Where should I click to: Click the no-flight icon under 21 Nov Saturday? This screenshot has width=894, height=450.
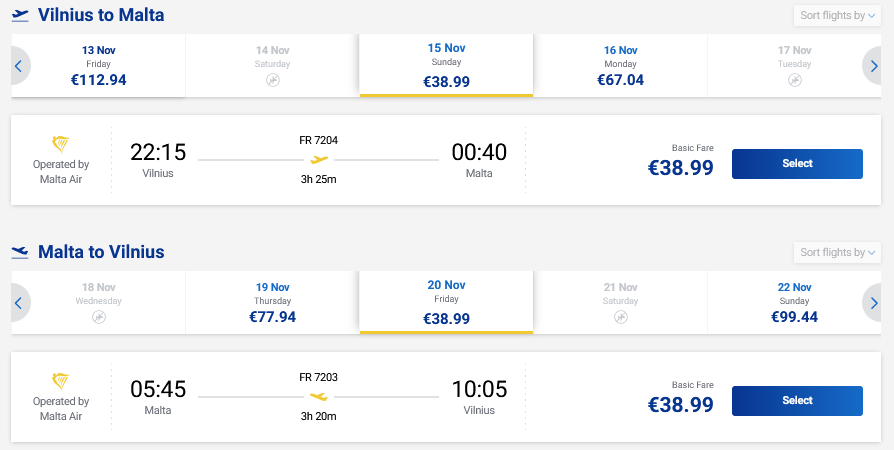[x=620, y=317]
